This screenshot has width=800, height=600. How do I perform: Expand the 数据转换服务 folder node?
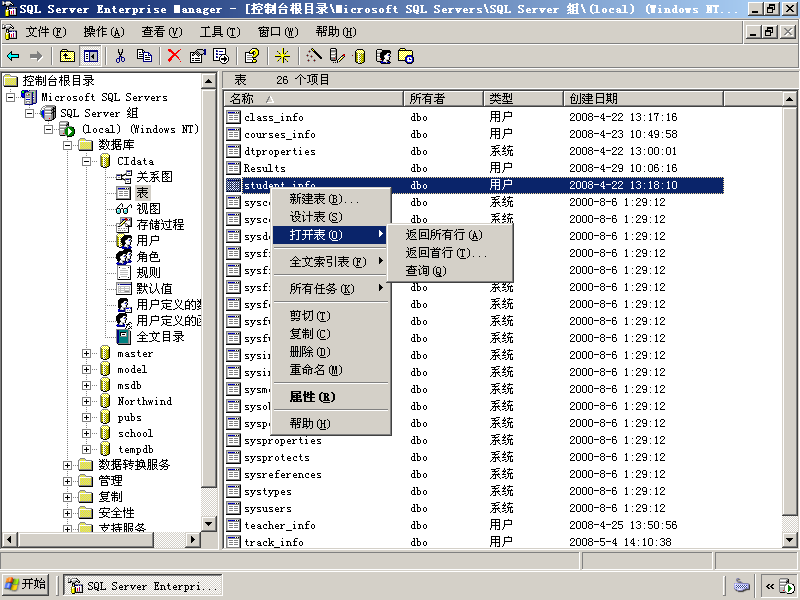coord(67,465)
